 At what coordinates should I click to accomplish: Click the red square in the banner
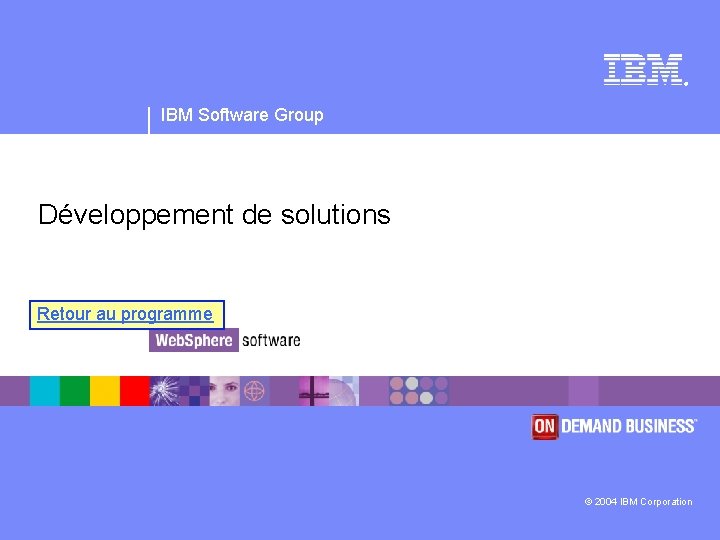(x=135, y=391)
